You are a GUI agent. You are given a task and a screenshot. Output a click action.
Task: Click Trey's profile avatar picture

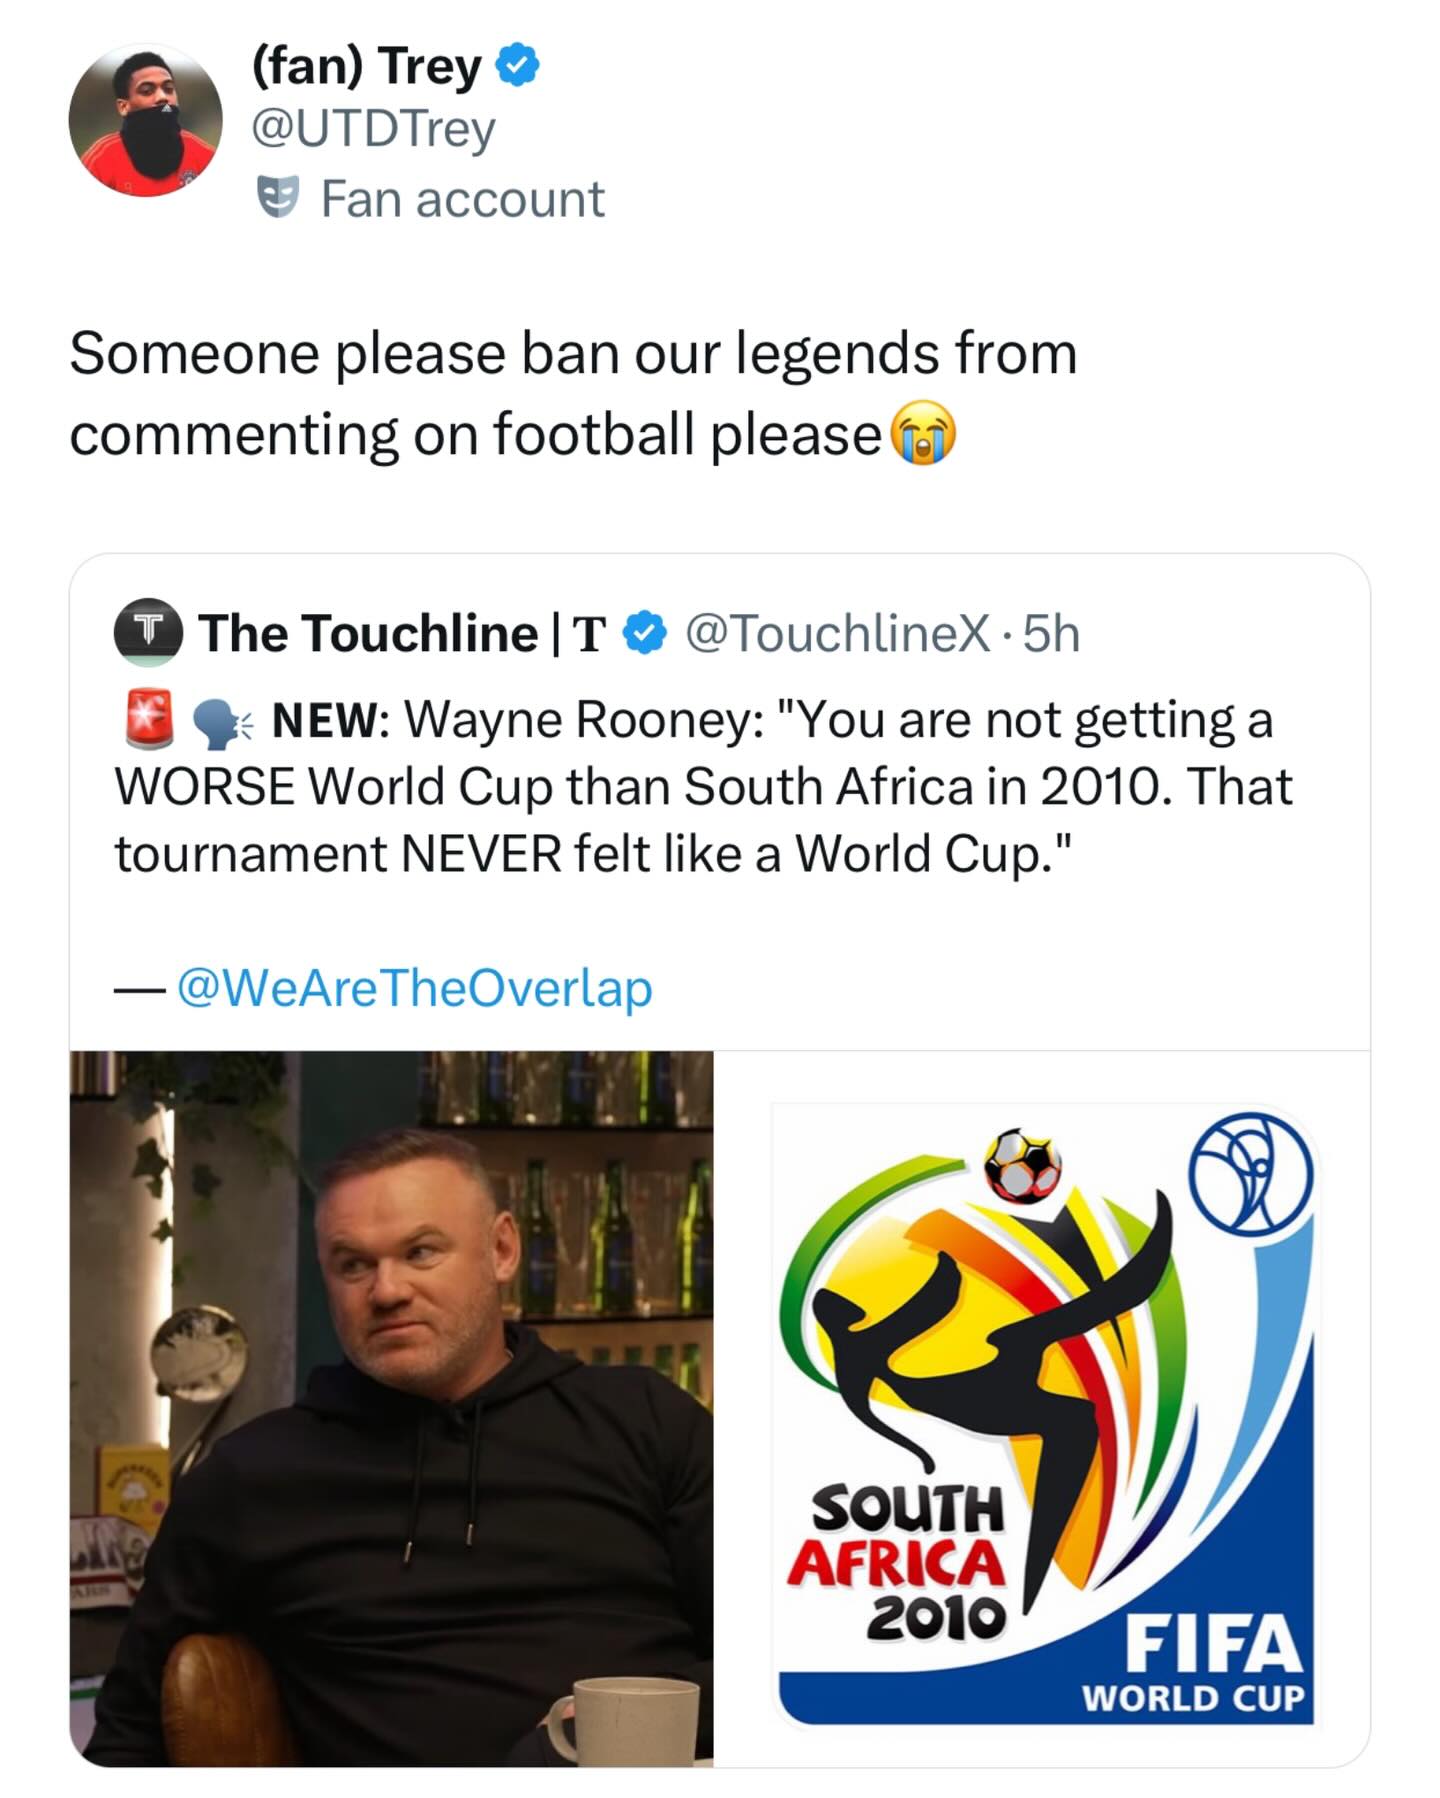pyautogui.click(x=145, y=120)
